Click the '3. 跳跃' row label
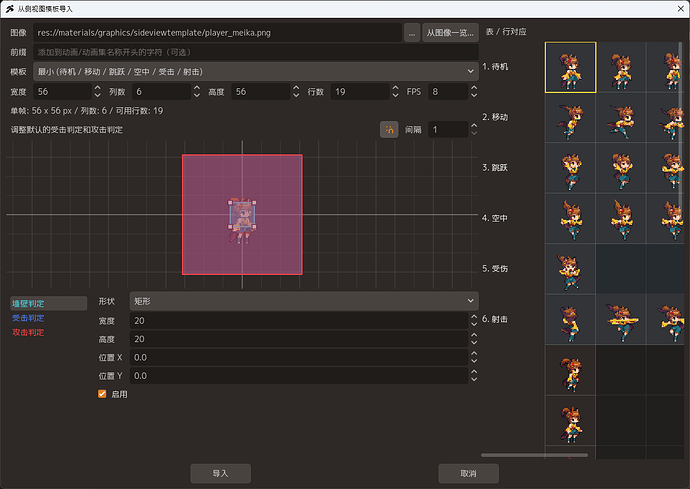Image resolution: width=690 pixels, height=489 pixels. tap(495, 168)
